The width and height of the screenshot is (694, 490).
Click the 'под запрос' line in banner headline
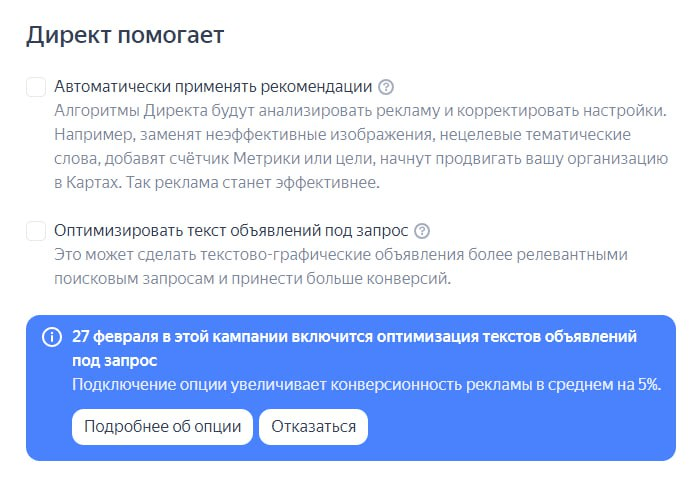pos(115,361)
